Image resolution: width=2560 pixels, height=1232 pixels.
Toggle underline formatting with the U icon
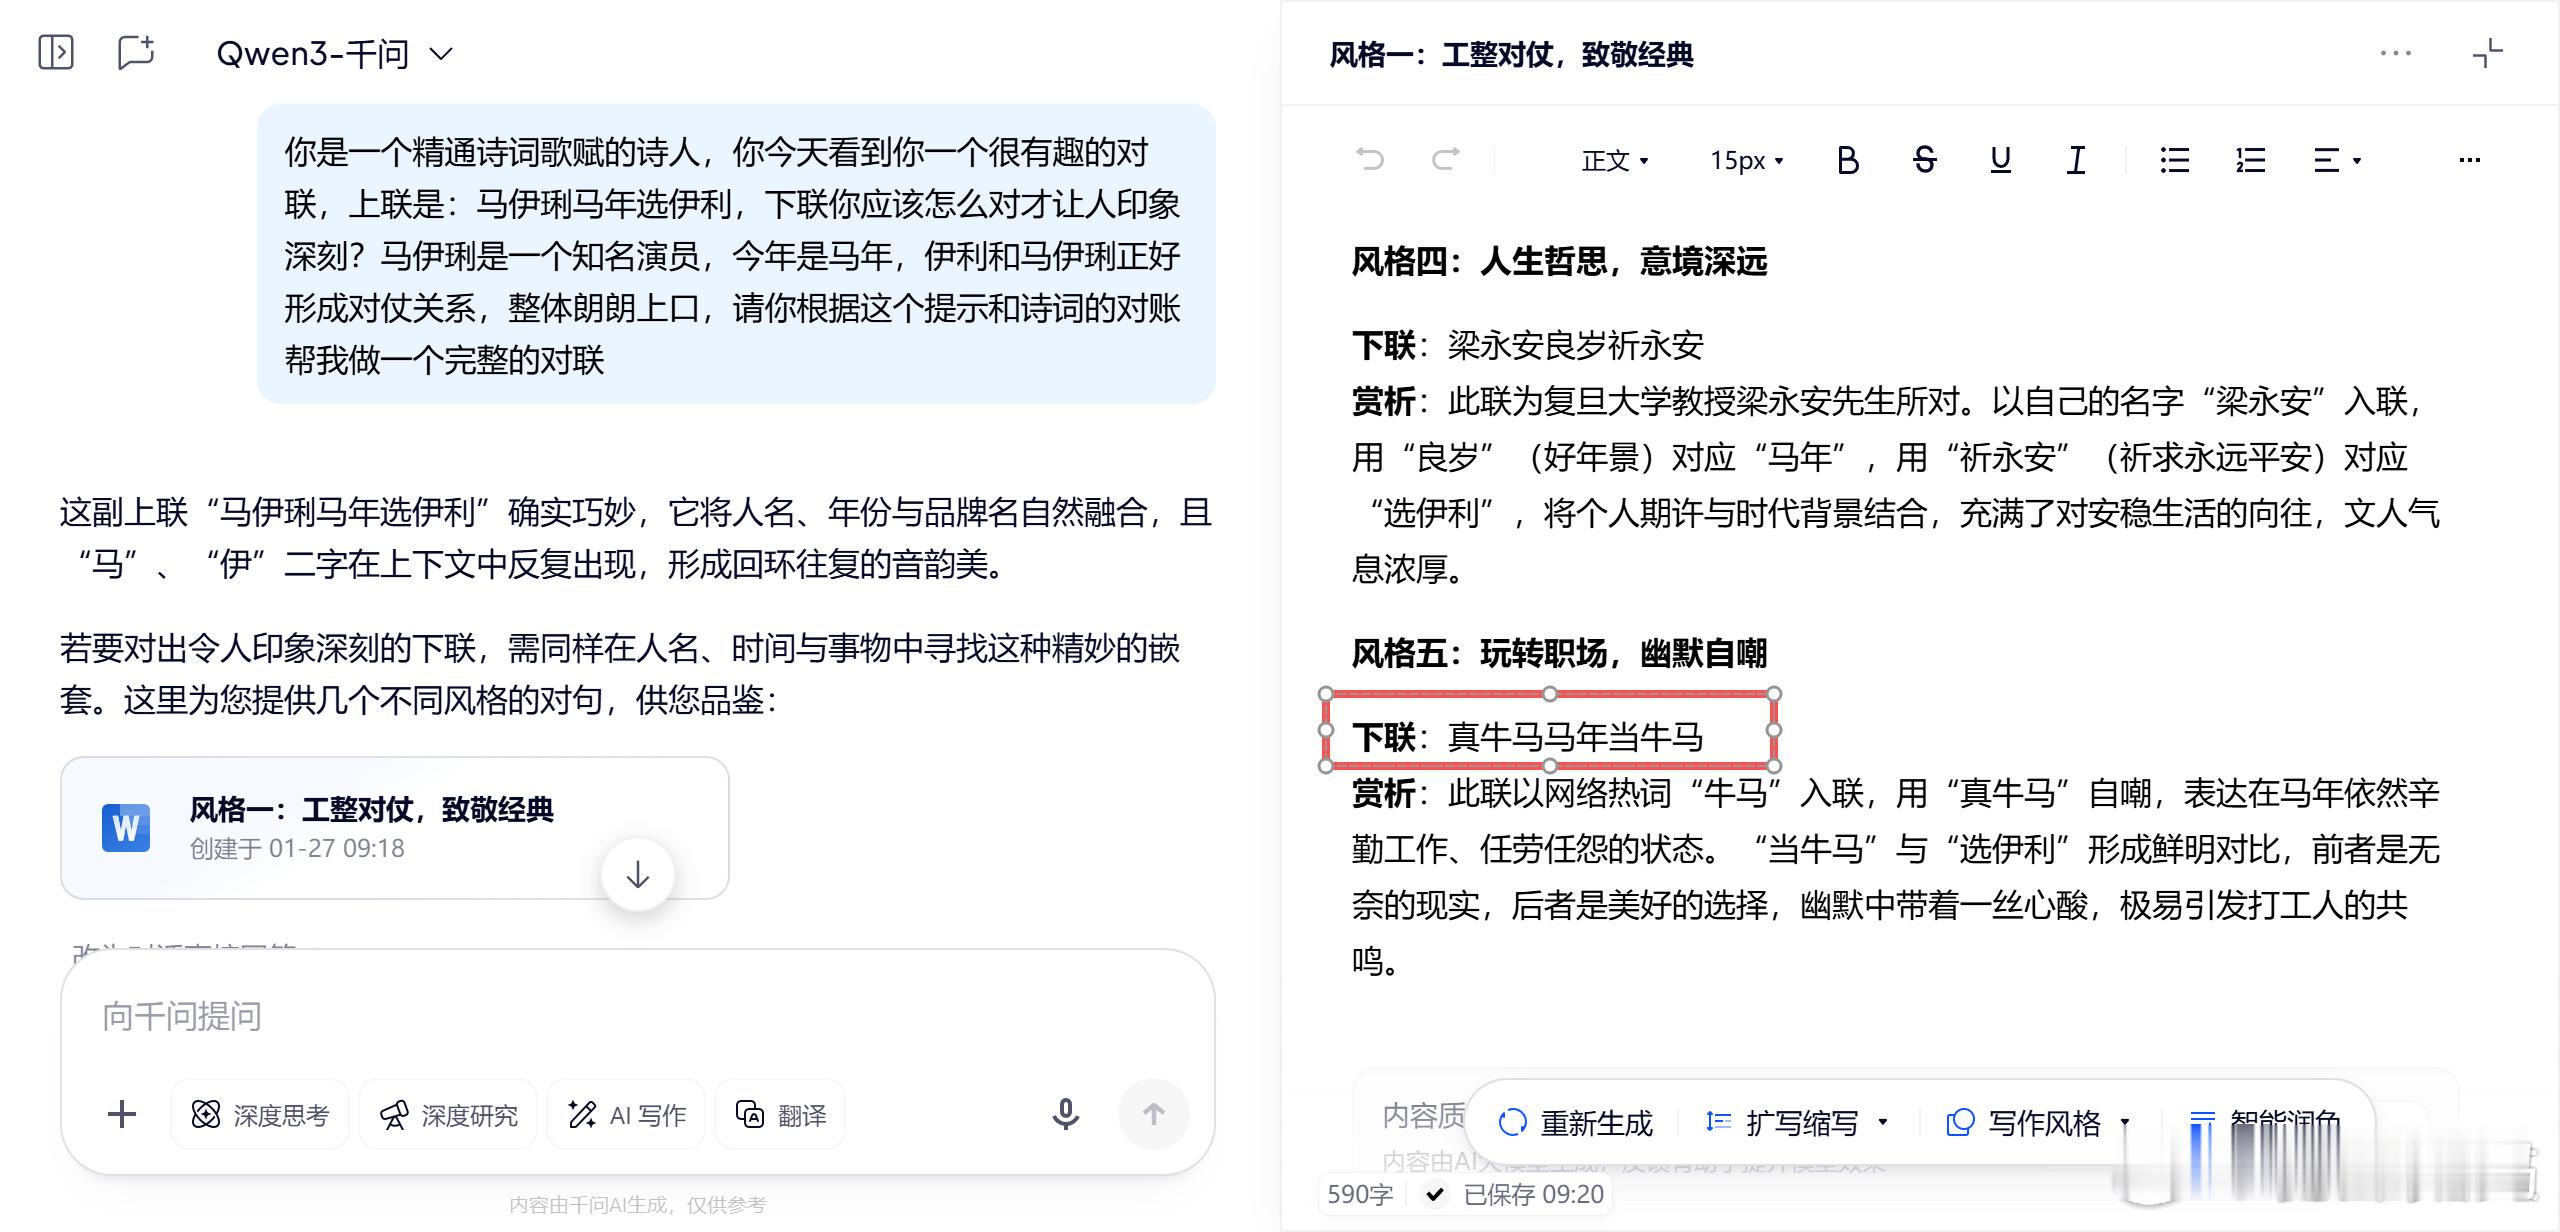(x=2000, y=160)
